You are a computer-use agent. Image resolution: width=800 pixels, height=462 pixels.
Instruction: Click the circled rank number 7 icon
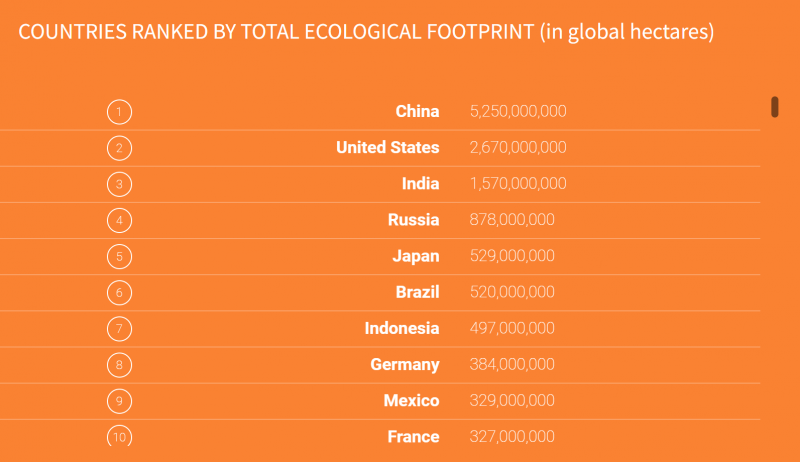click(x=119, y=328)
